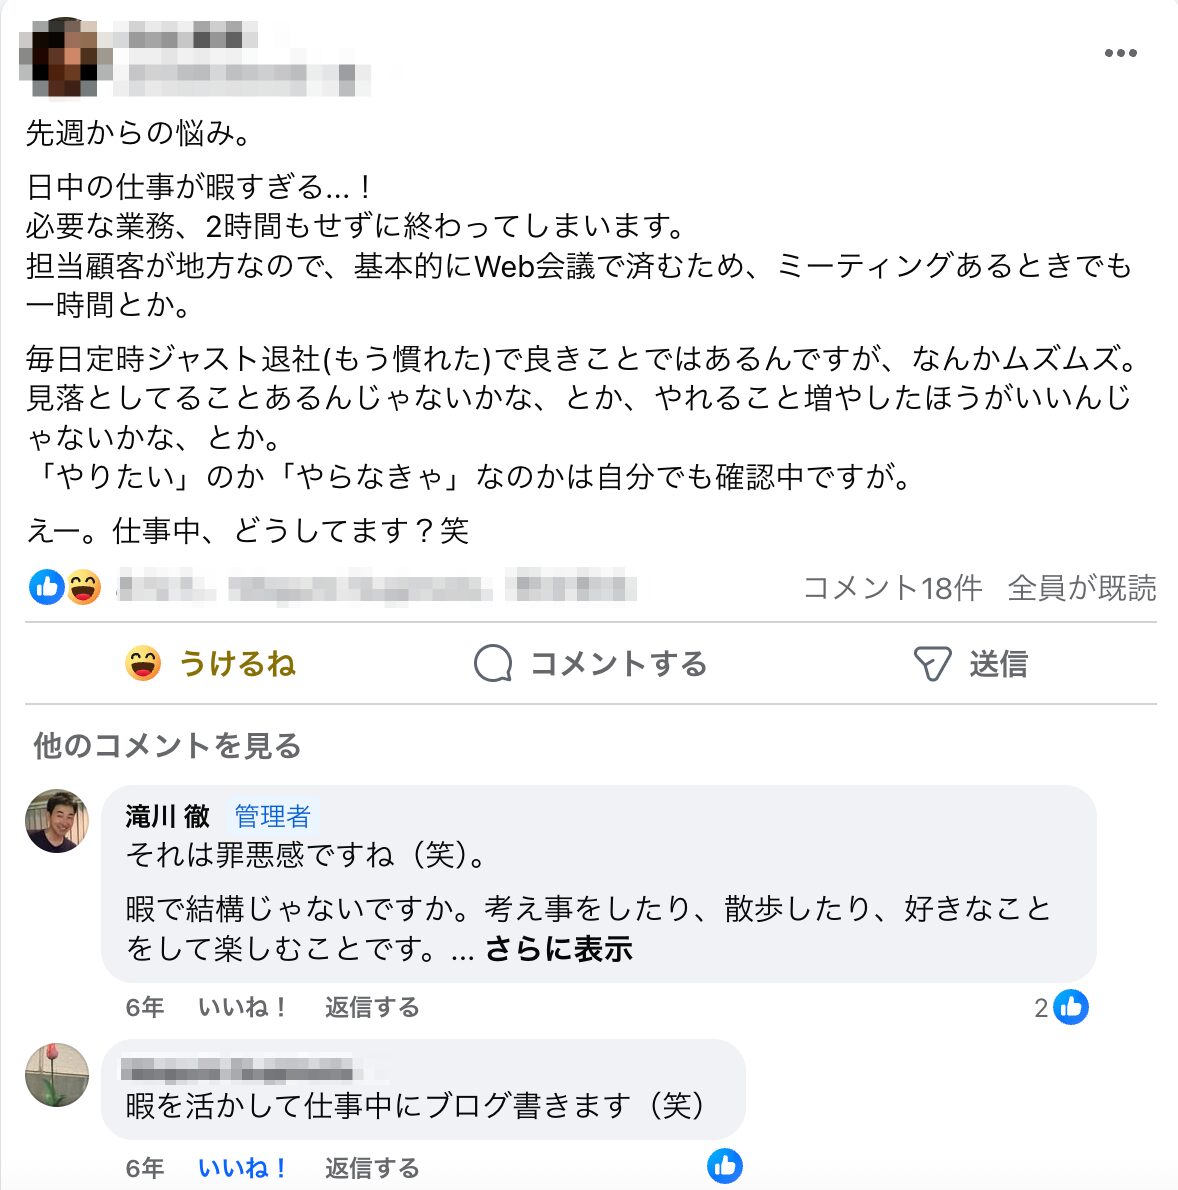
Task: Open the pixelated post author avatar
Action: (65, 57)
